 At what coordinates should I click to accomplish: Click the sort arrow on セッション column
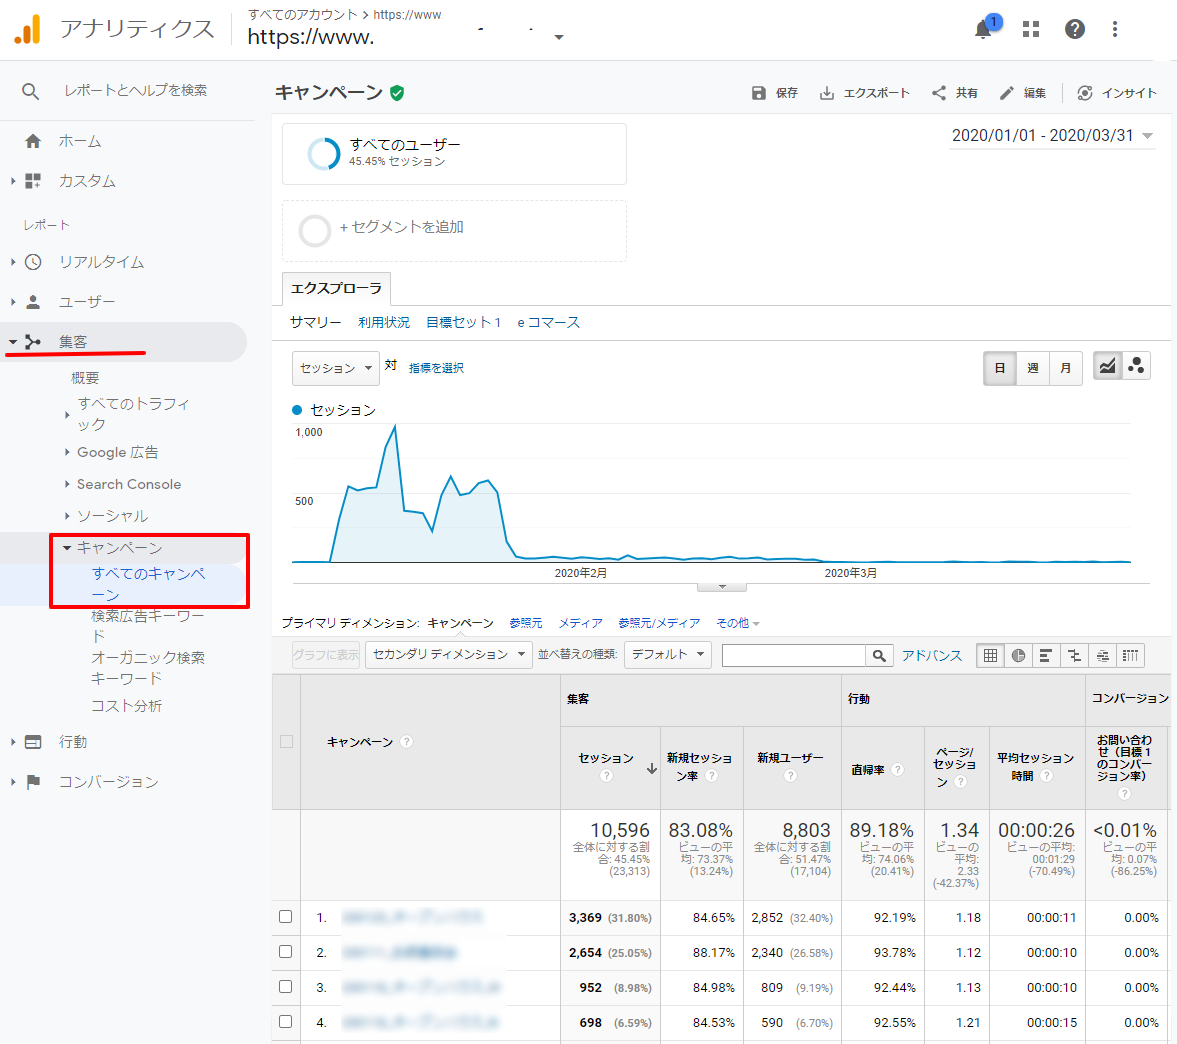(652, 769)
